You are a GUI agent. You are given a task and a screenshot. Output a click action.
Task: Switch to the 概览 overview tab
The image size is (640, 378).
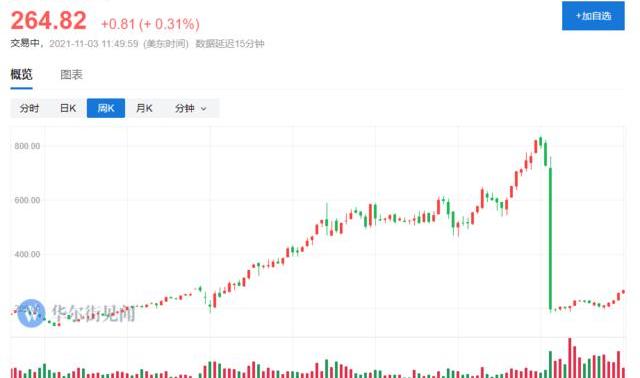(x=21, y=75)
